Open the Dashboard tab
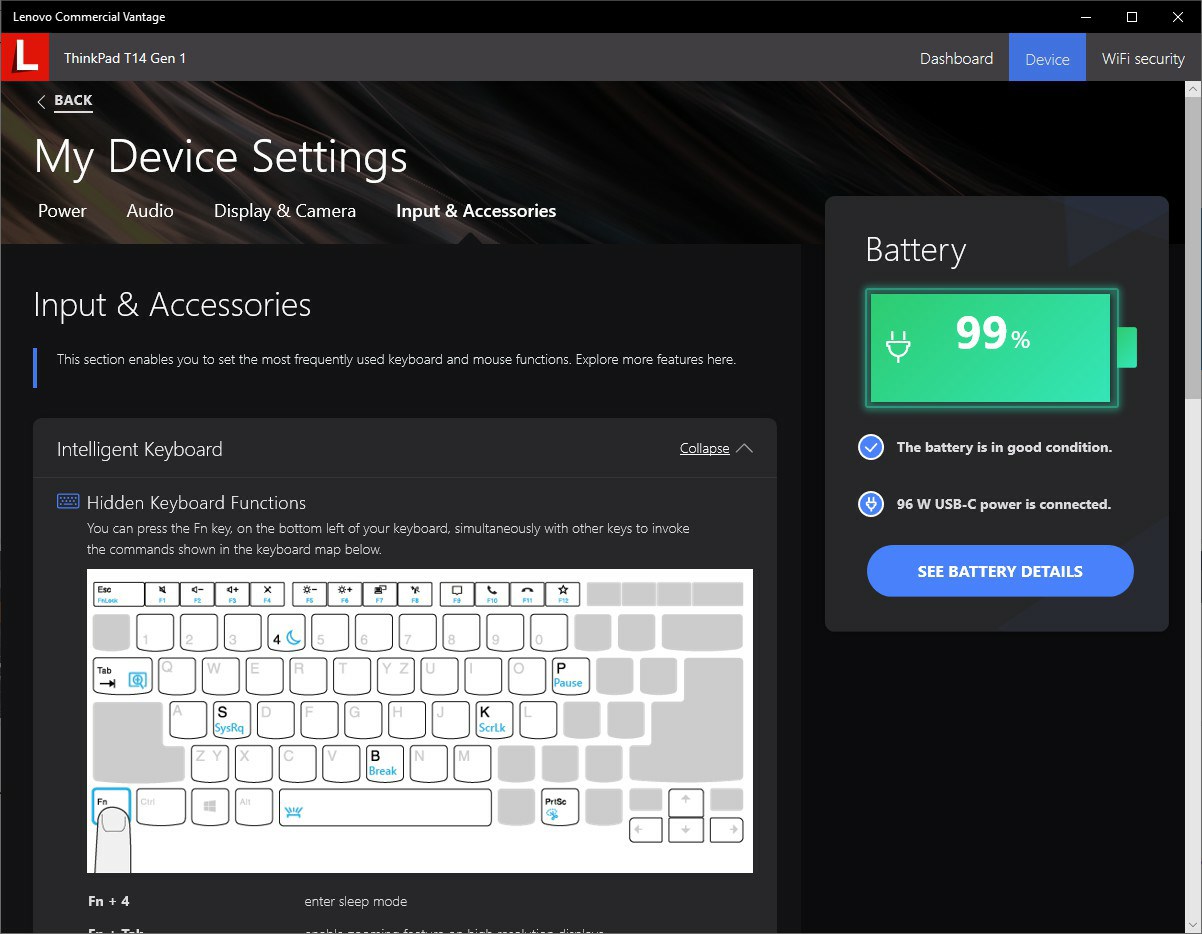Image resolution: width=1202 pixels, height=934 pixels. [956, 58]
